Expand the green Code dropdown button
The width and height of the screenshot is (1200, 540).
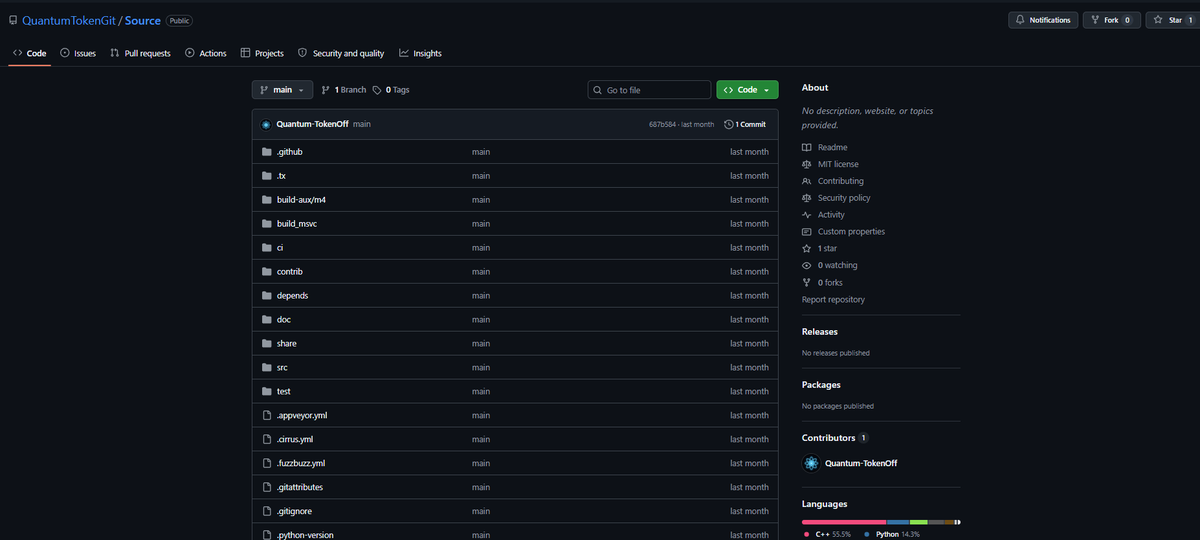coord(747,90)
